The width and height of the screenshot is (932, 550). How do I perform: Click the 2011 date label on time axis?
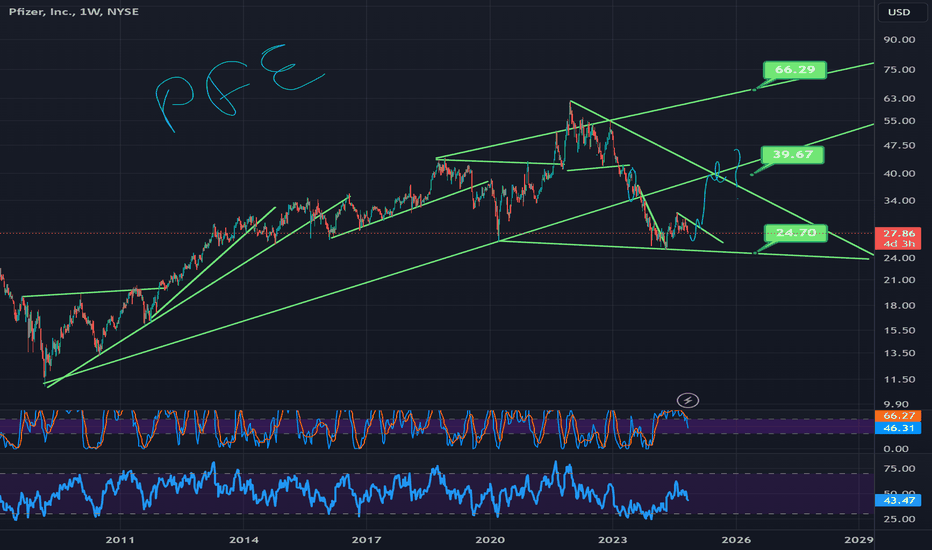pos(120,540)
